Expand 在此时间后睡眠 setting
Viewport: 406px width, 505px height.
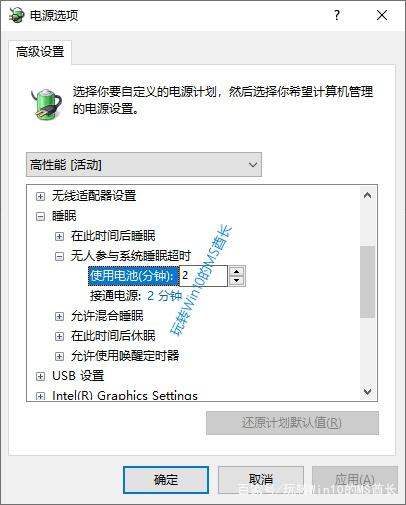click(59, 236)
